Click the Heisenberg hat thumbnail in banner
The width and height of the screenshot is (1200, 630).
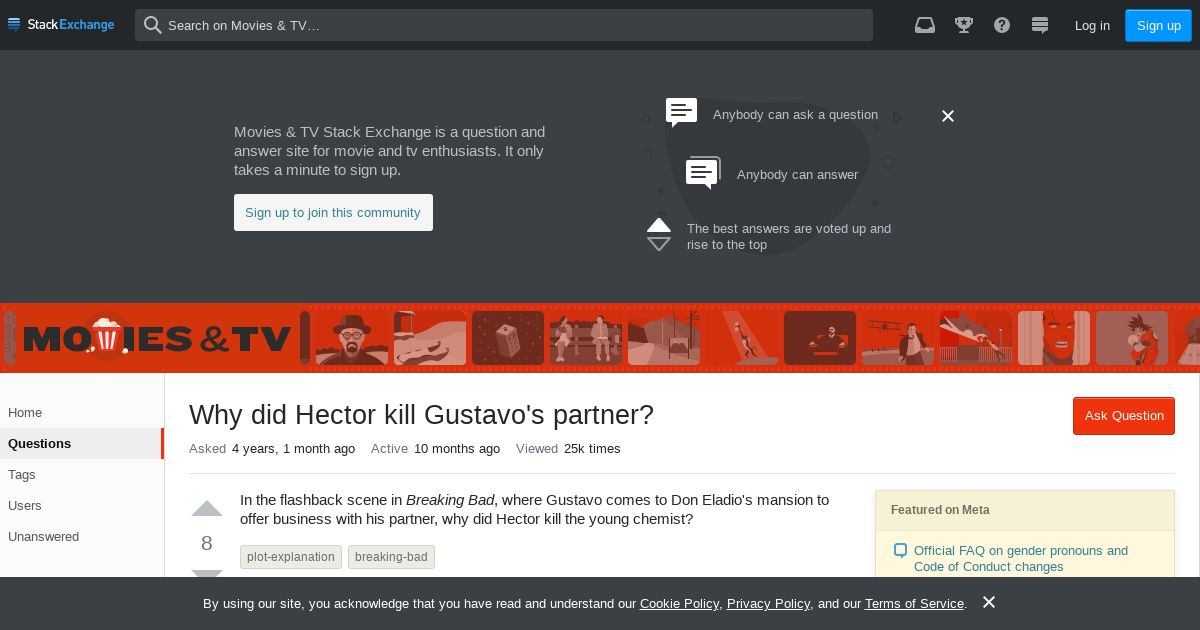352,338
